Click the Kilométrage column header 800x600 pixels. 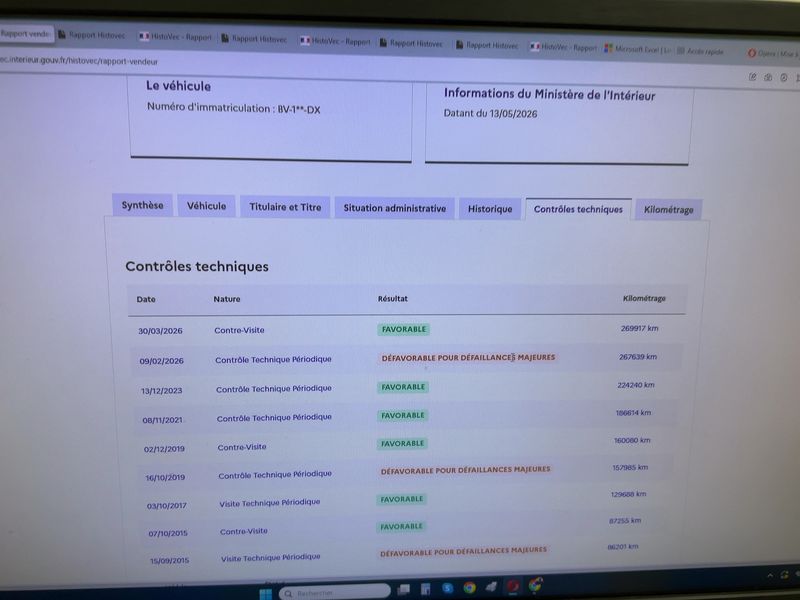[x=644, y=298]
